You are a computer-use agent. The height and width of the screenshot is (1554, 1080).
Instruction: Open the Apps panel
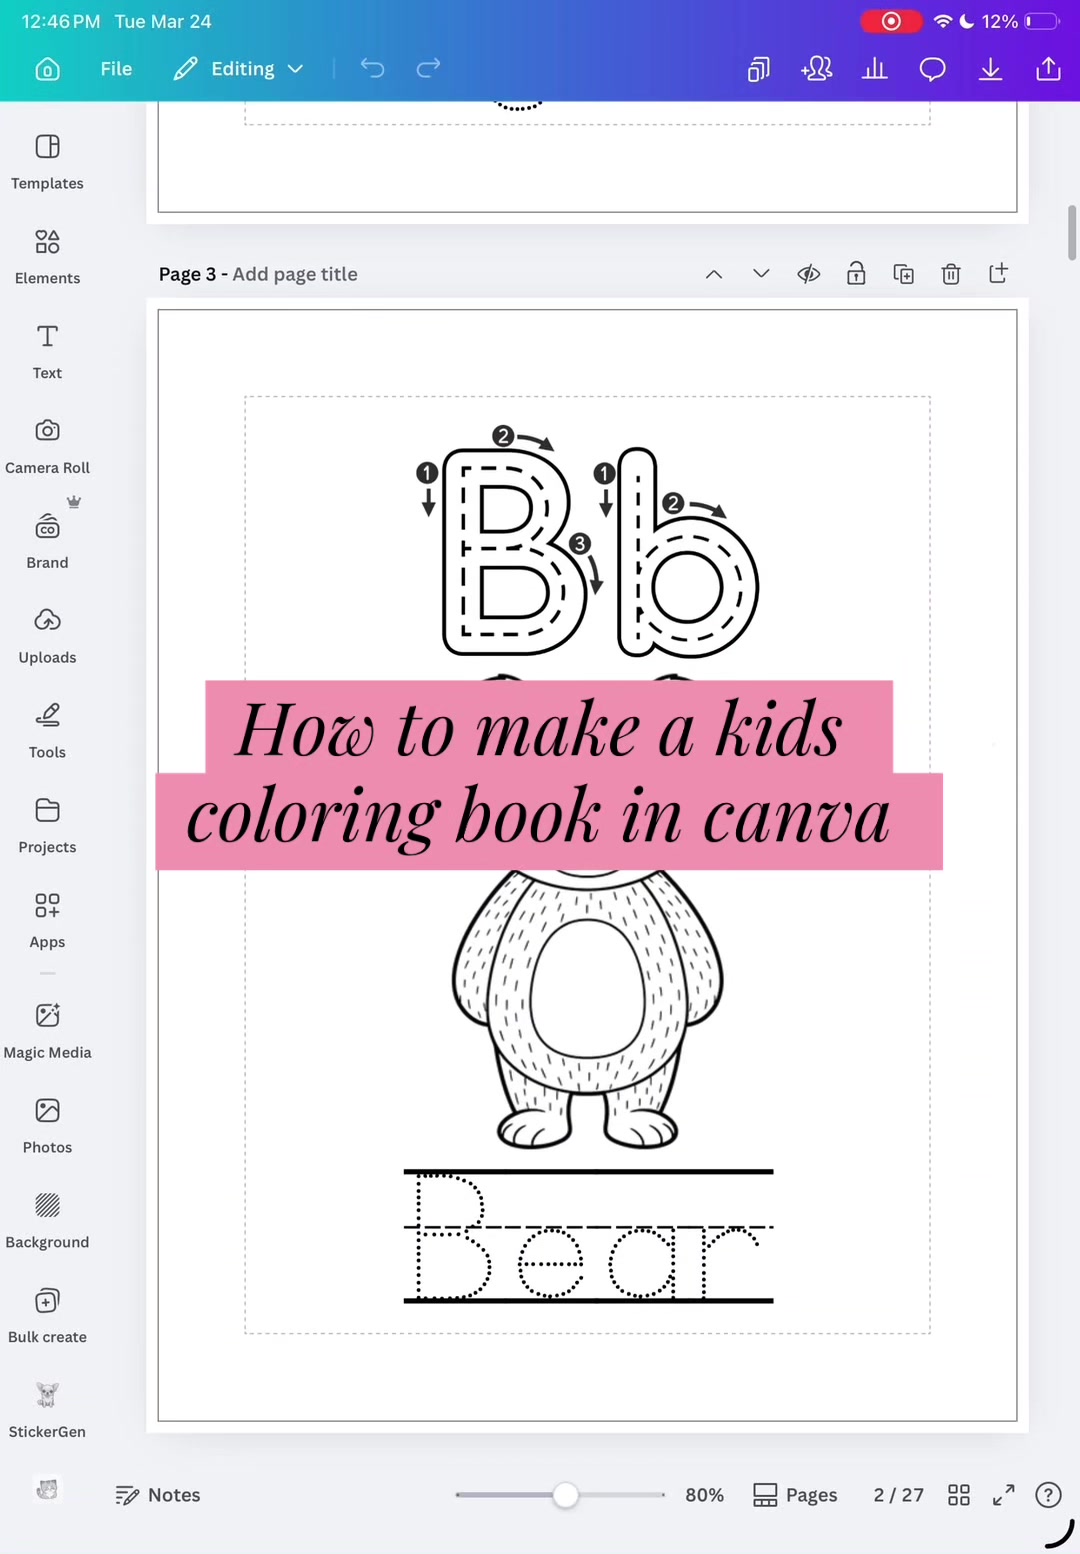[x=47, y=921]
